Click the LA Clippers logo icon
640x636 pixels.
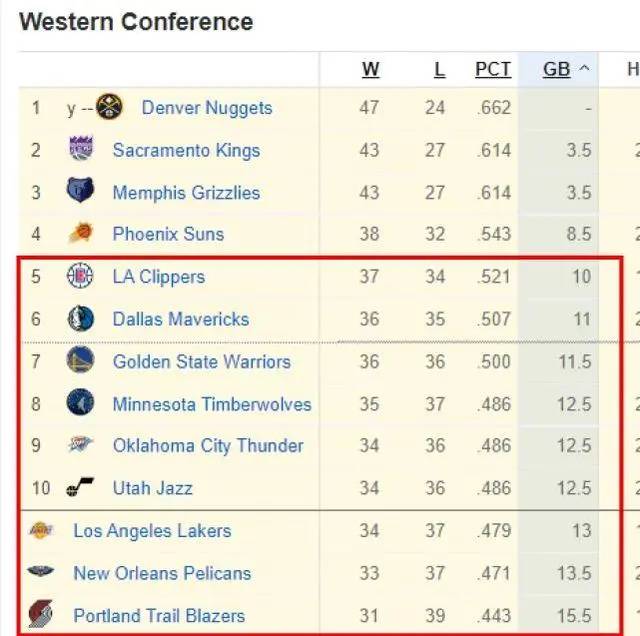(81, 277)
